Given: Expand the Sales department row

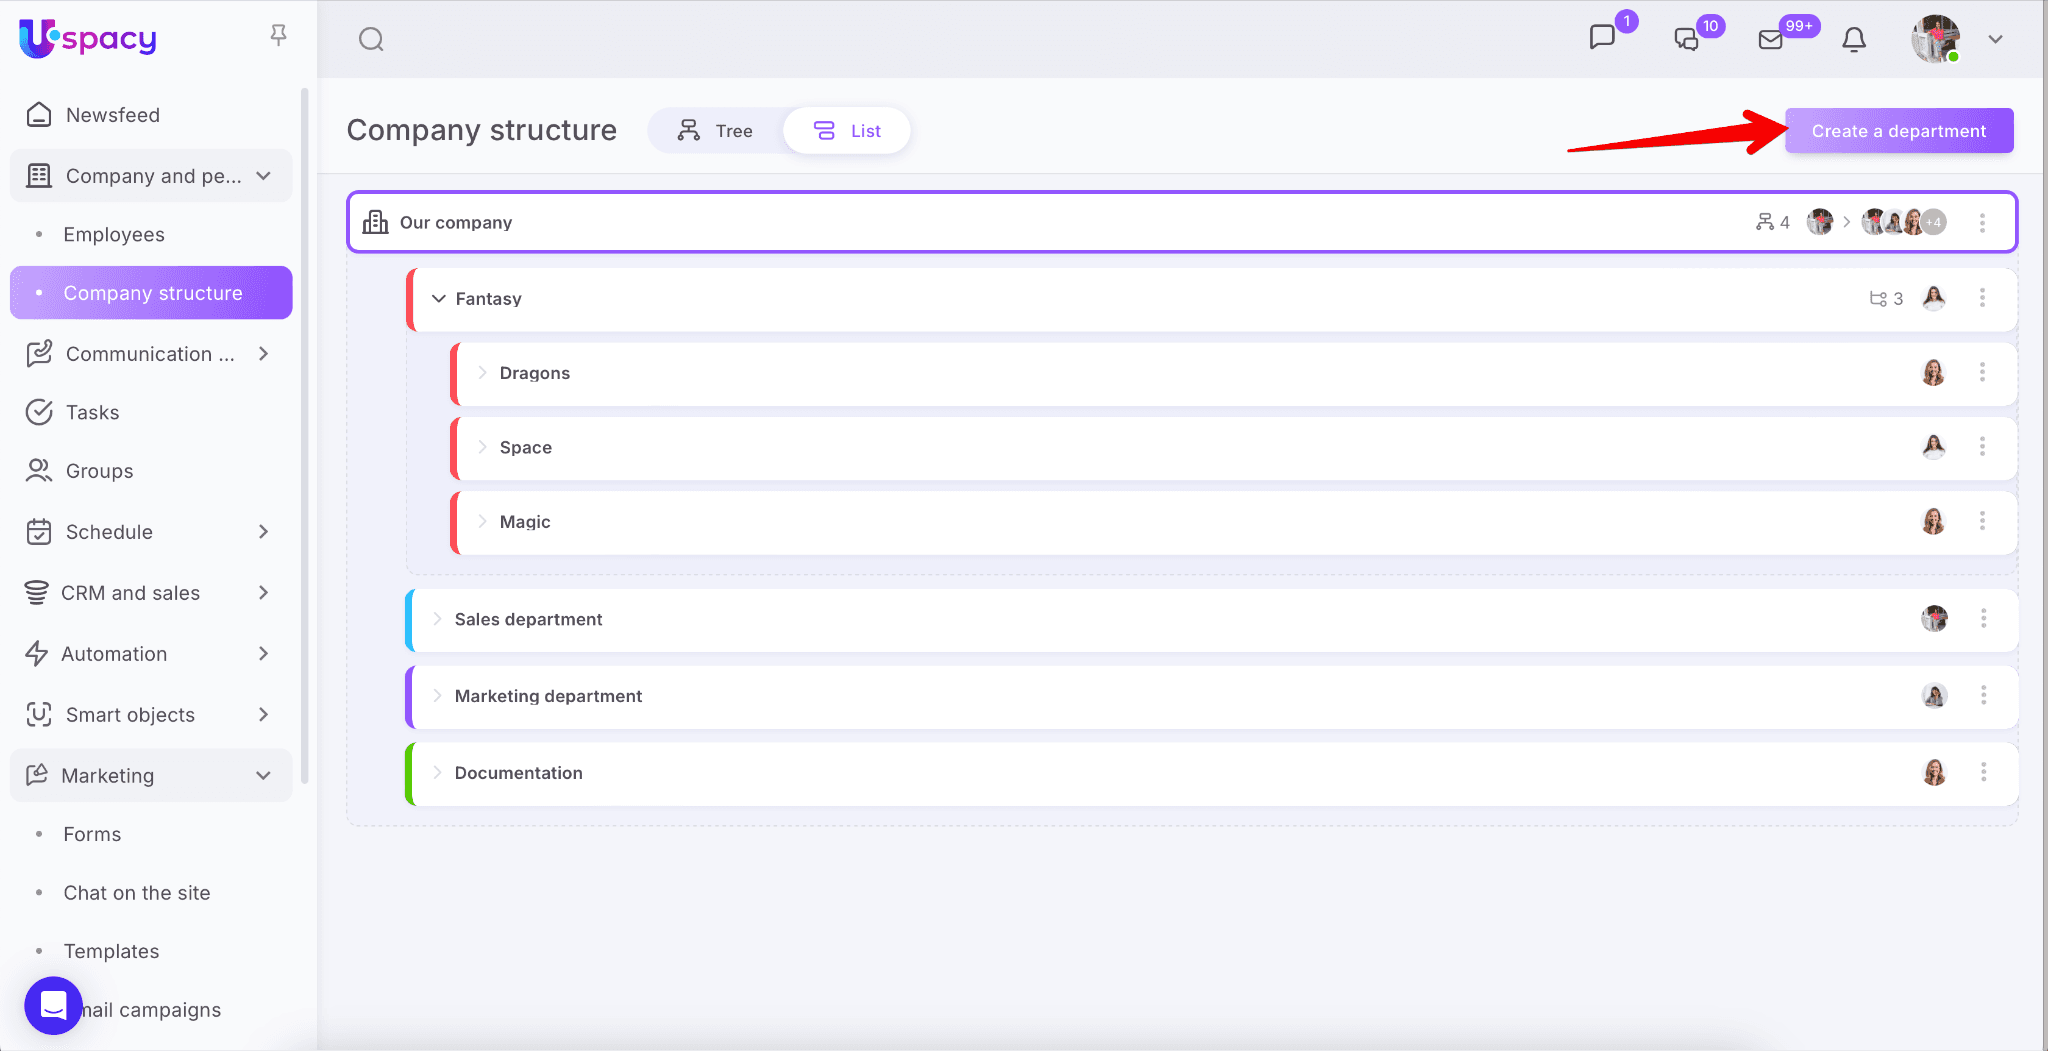Looking at the screenshot, I should (x=437, y=619).
